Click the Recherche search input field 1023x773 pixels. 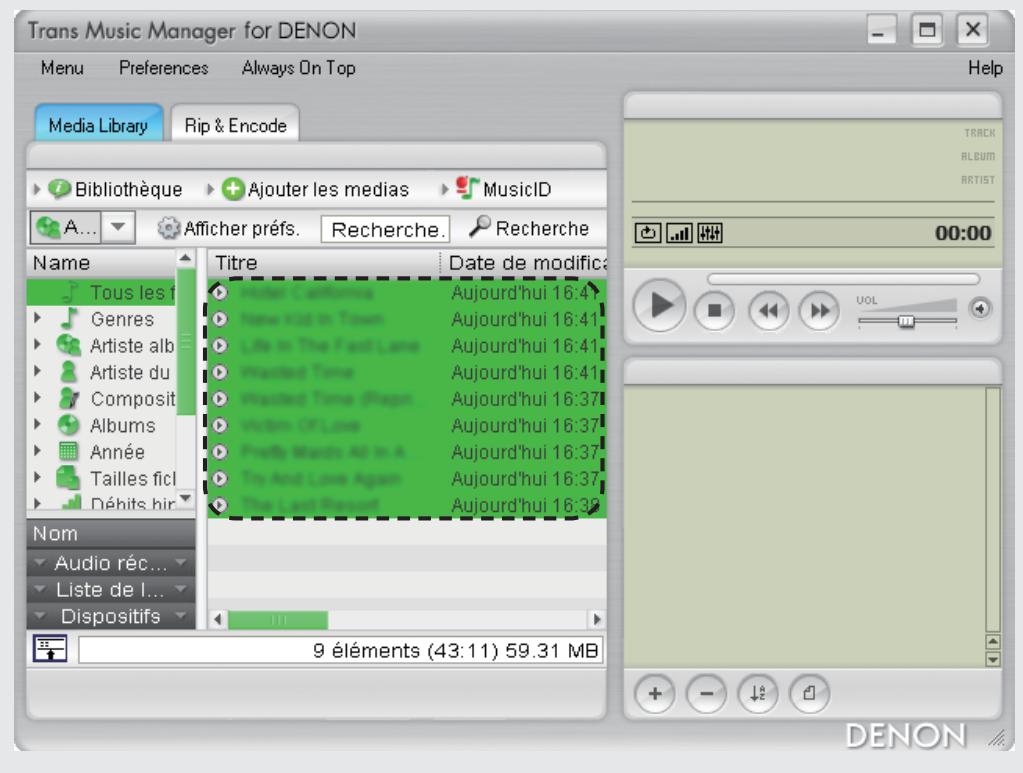point(385,230)
